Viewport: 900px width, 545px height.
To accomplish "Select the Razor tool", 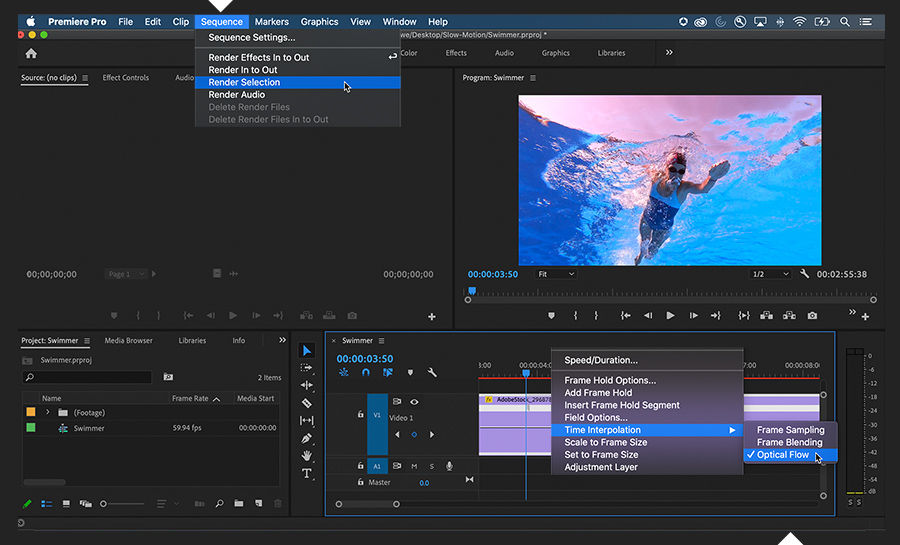I will pyautogui.click(x=307, y=403).
